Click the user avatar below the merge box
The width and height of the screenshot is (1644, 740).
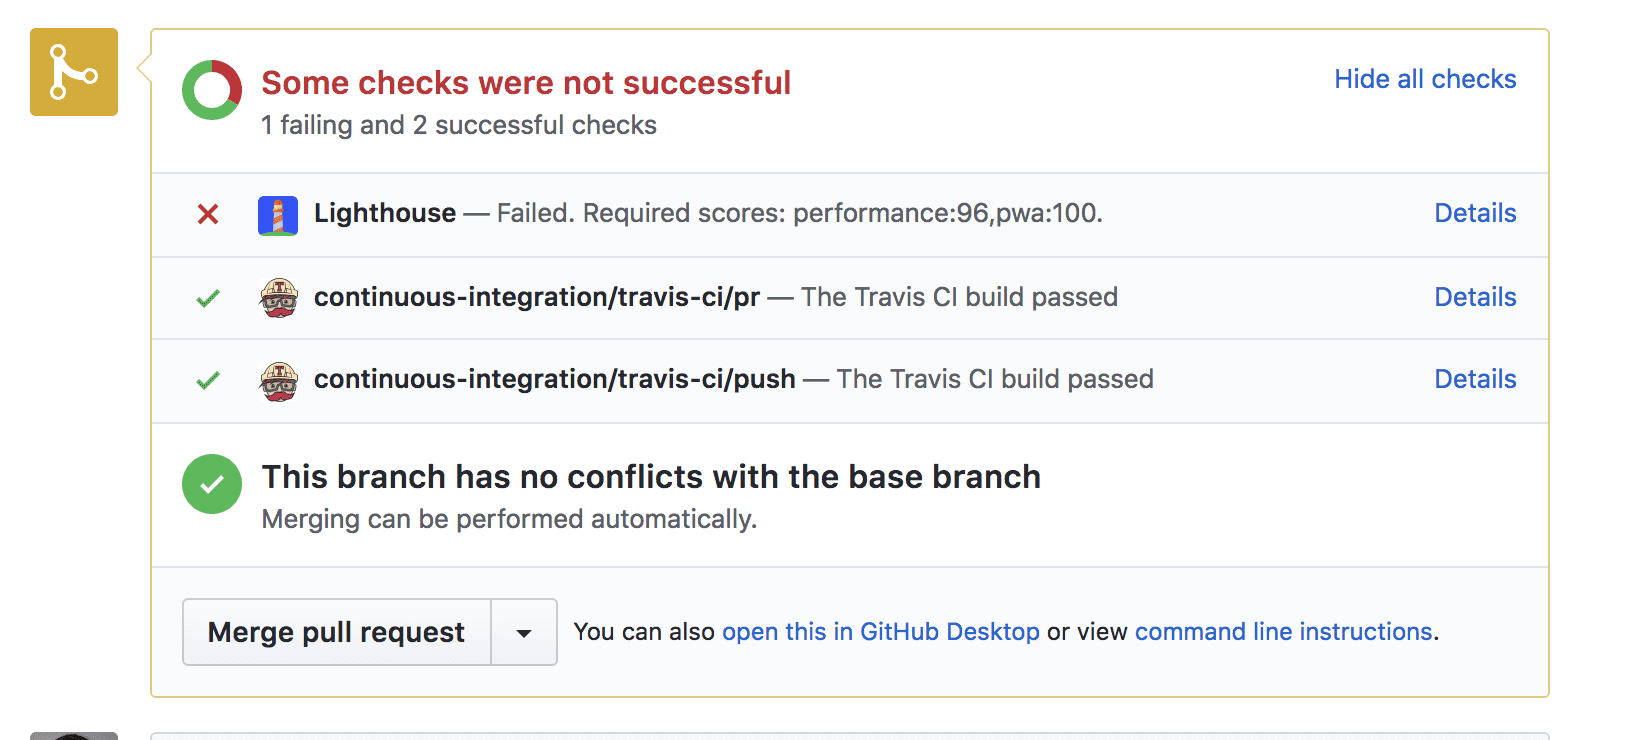click(73, 736)
